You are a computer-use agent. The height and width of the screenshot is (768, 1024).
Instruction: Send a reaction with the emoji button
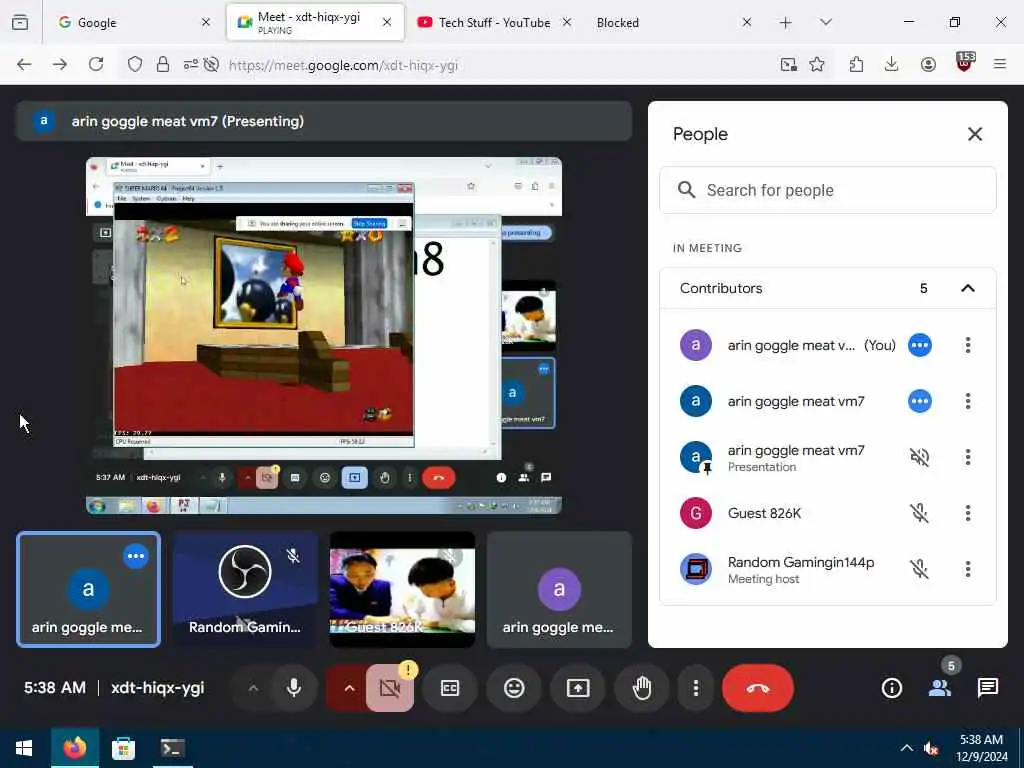(514, 688)
